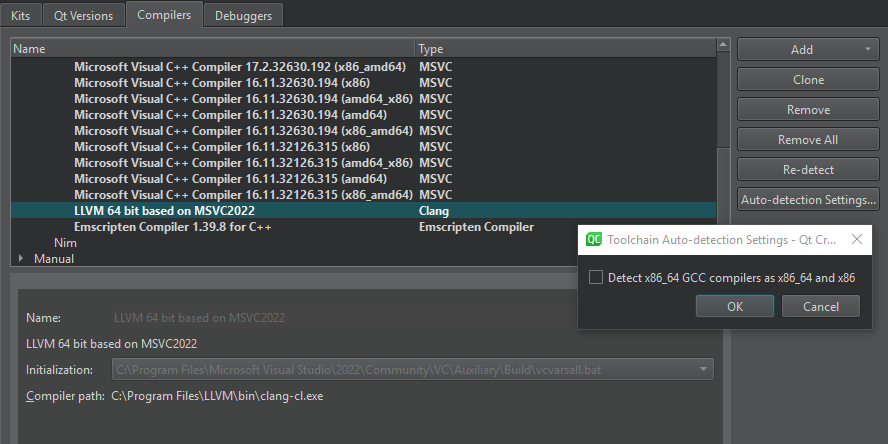Open the Initialization combo box
888x444 pixels.
[412, 370]
